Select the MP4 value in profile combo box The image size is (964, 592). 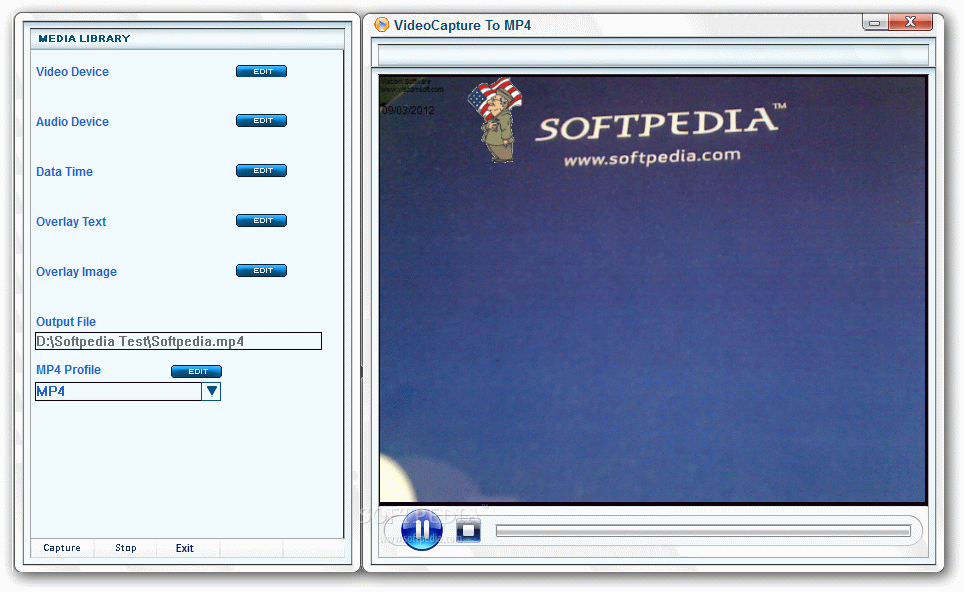click(x=119, y=391)
